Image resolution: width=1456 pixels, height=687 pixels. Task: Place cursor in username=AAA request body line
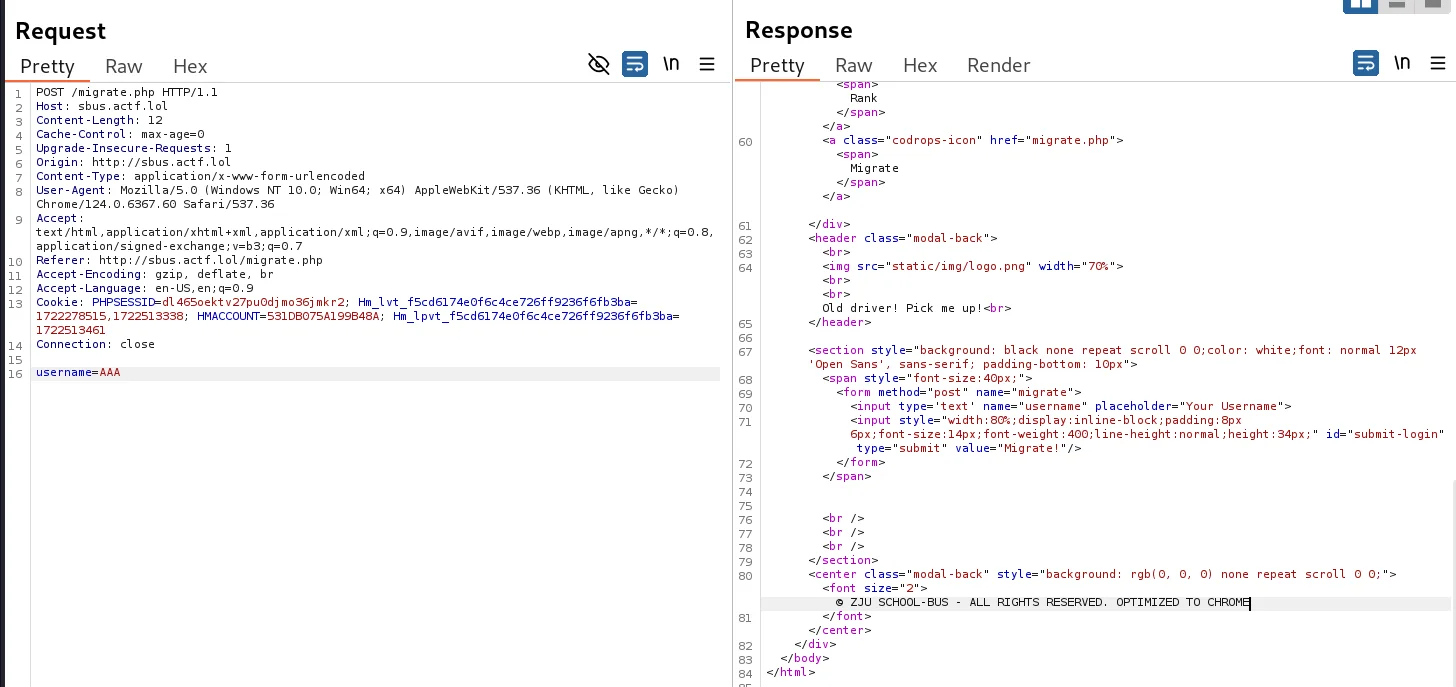click(x=78, y=373)
